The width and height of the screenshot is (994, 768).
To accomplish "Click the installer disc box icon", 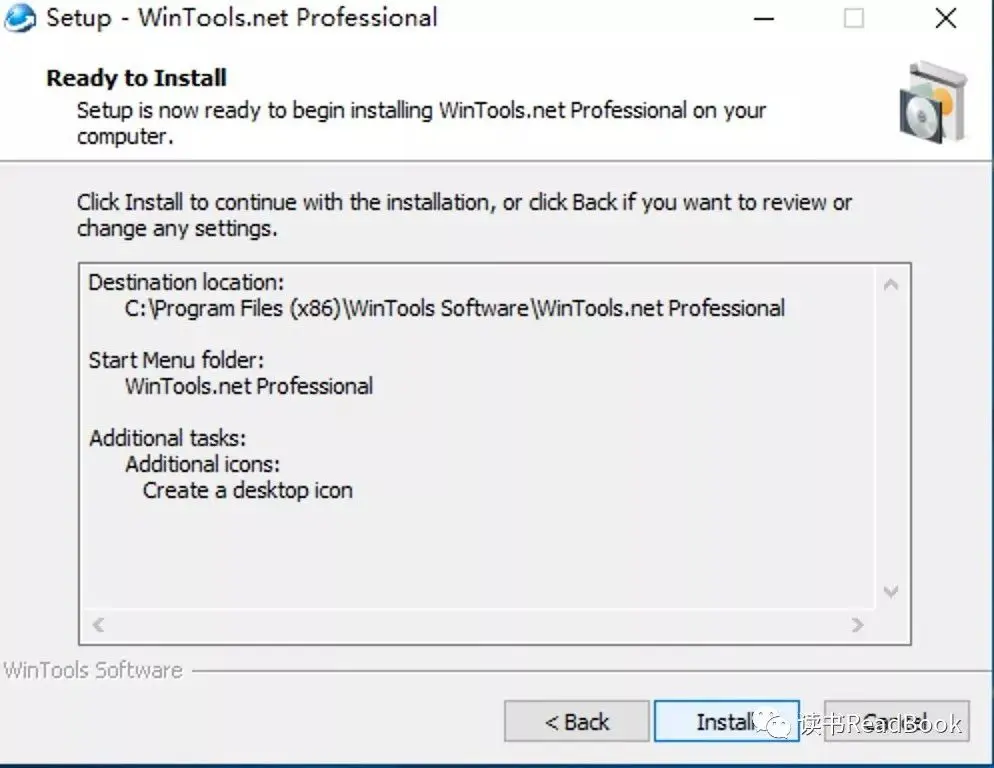I will pyautogui.click(x=933, y=101).
